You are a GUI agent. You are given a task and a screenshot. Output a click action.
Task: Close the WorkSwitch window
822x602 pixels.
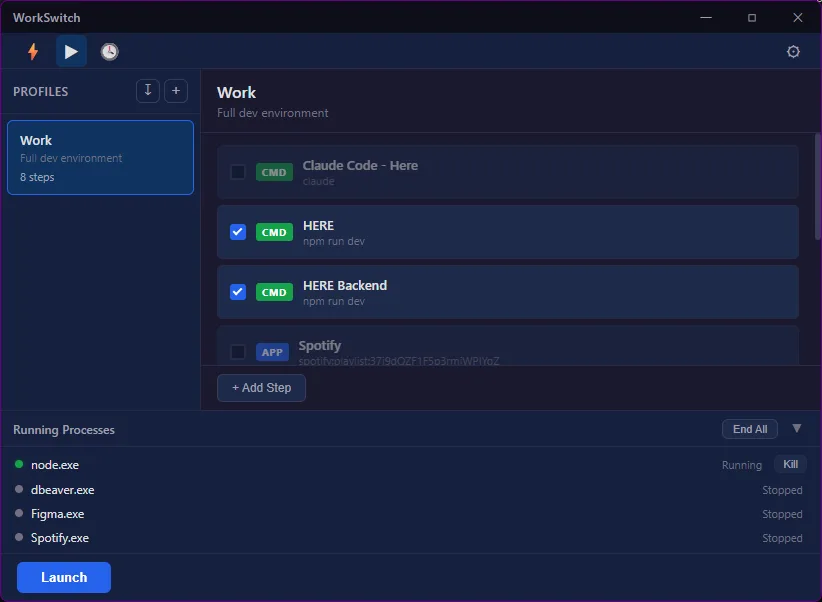click(798, 17)
